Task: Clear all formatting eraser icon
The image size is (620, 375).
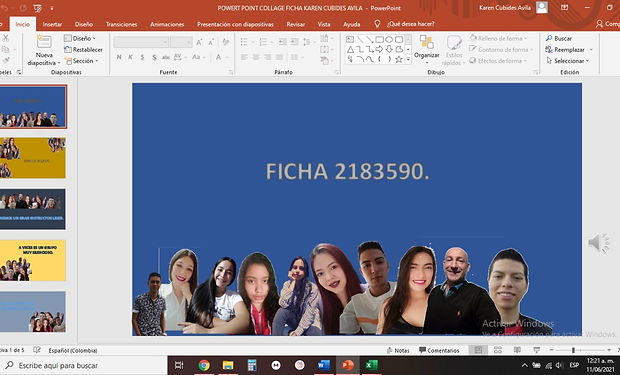Action: 226,42
